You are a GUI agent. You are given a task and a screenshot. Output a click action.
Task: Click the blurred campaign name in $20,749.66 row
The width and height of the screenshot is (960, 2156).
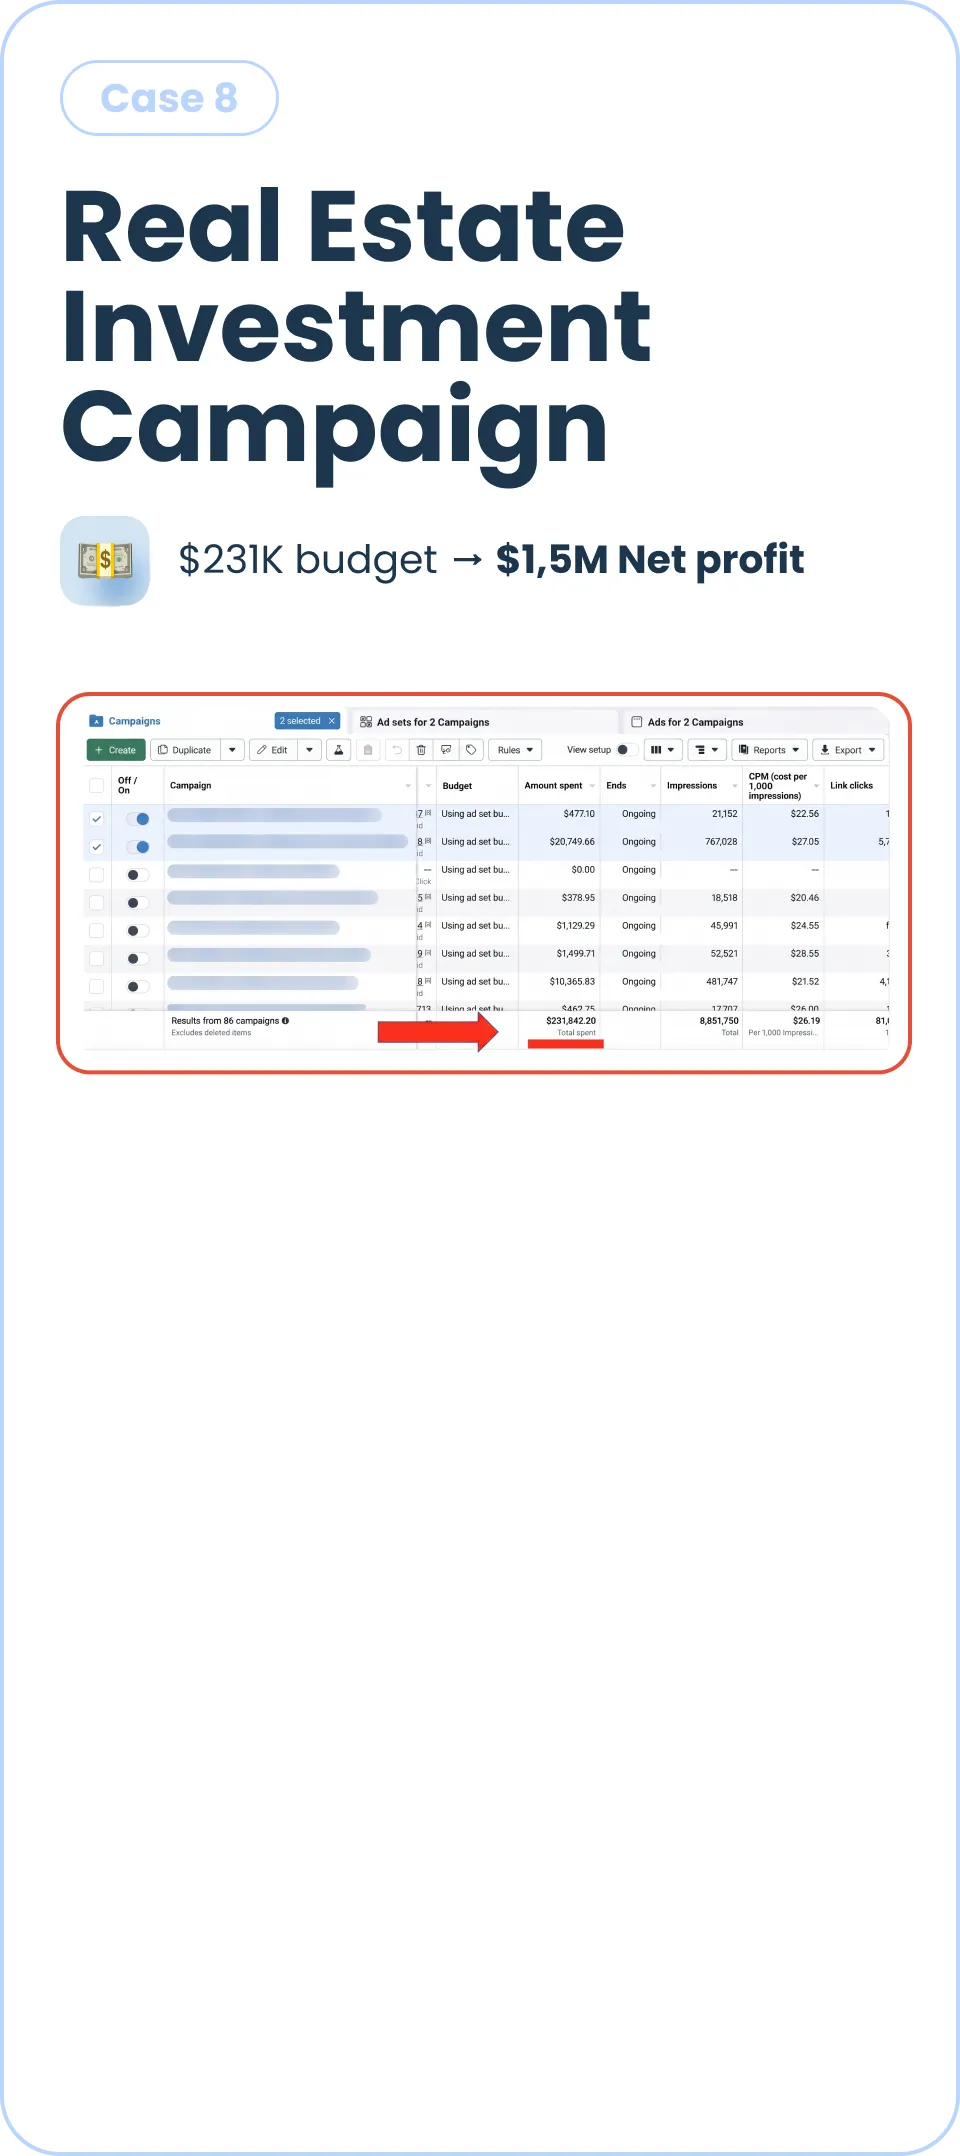tap(288, 842)
